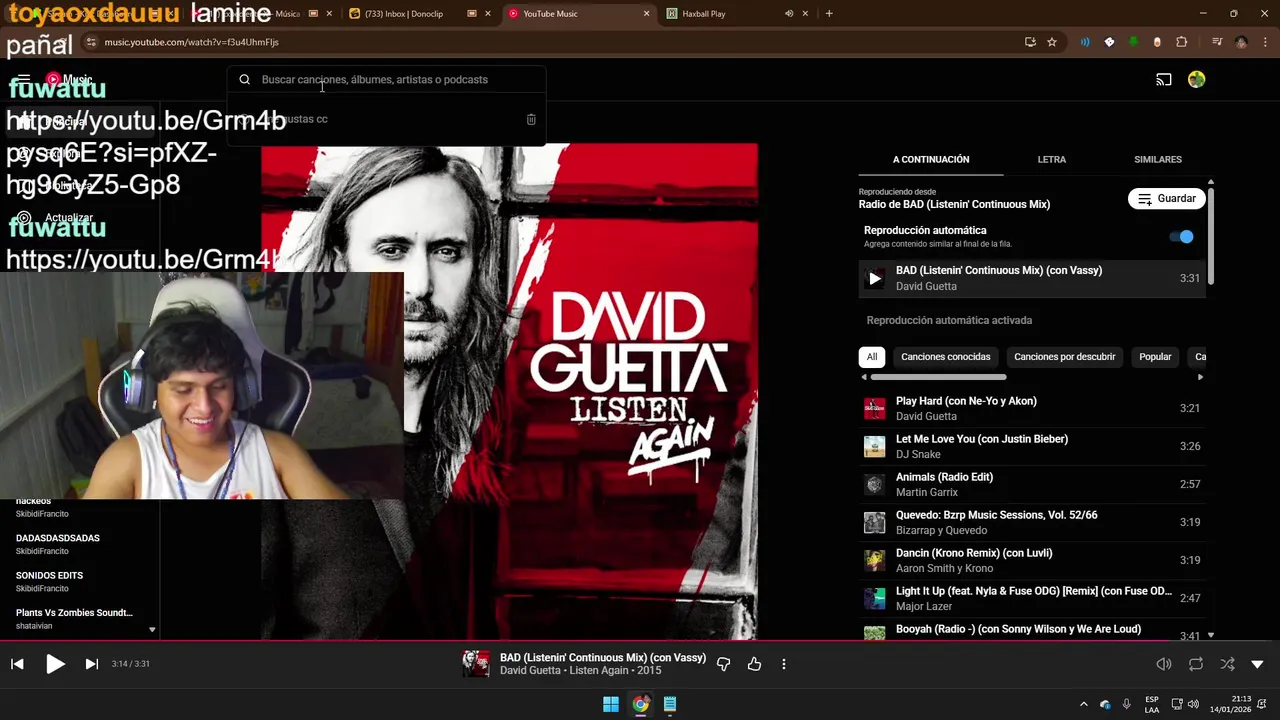Image resolution: width=1280 pixels, height=720 pixels.
Task: Select Animals (Radio Edit) by Martin Garrix
Action: click(x=1032, y=484)
